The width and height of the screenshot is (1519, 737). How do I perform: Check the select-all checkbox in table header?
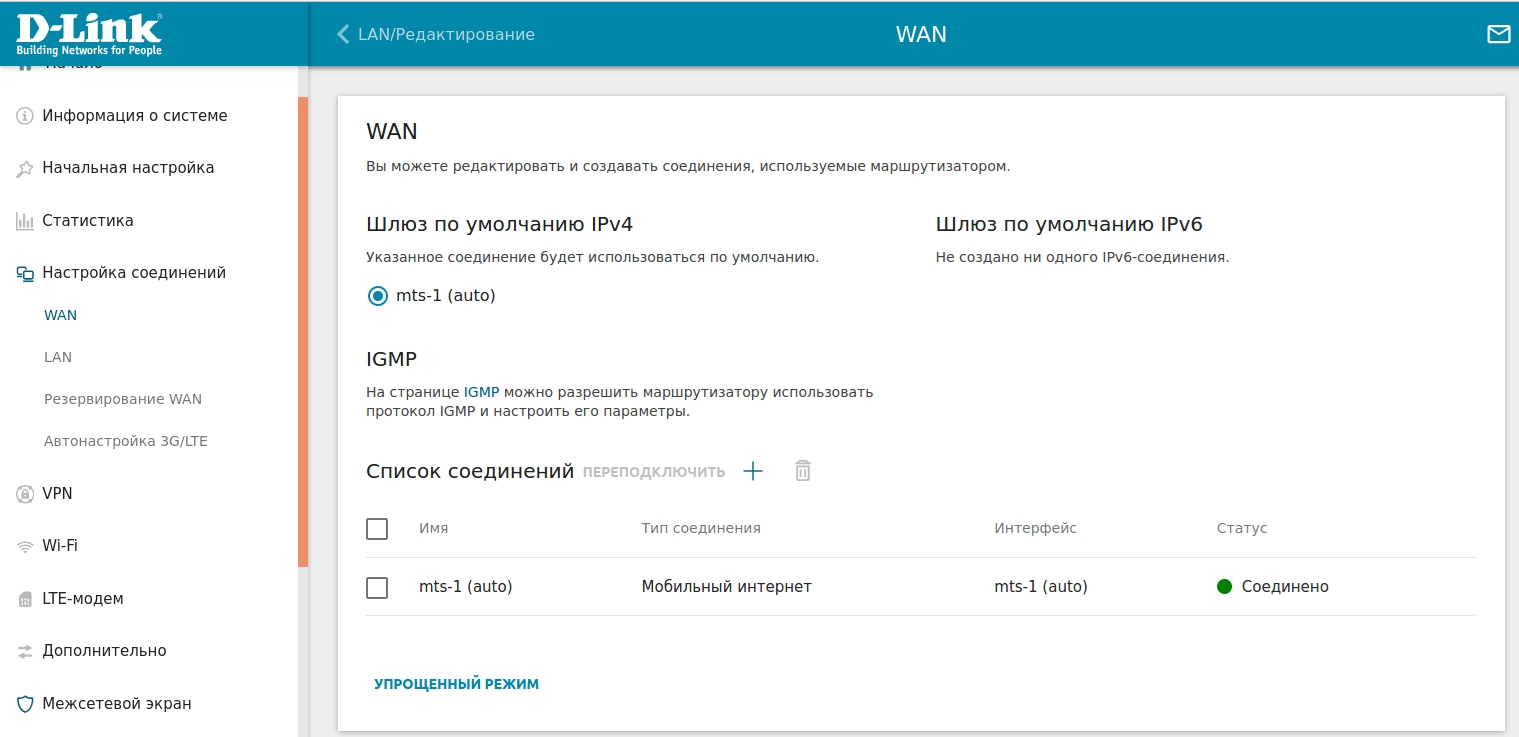377,528
